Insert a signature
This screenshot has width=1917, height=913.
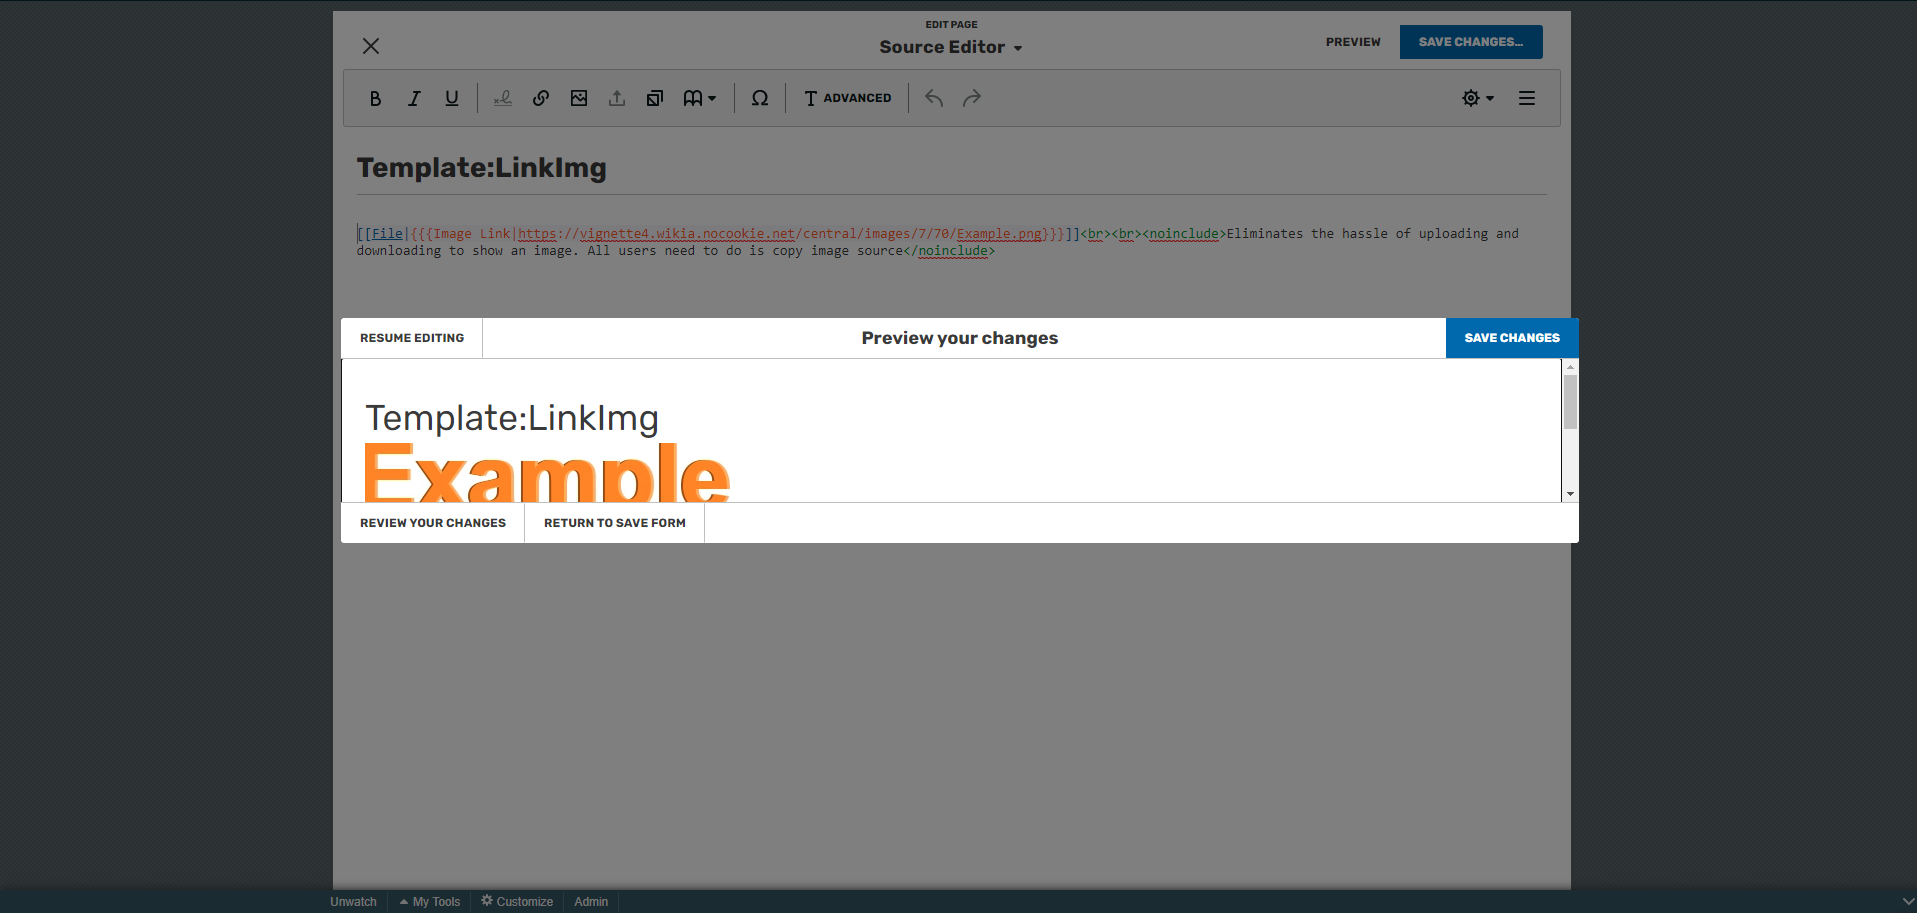(503, 98)
